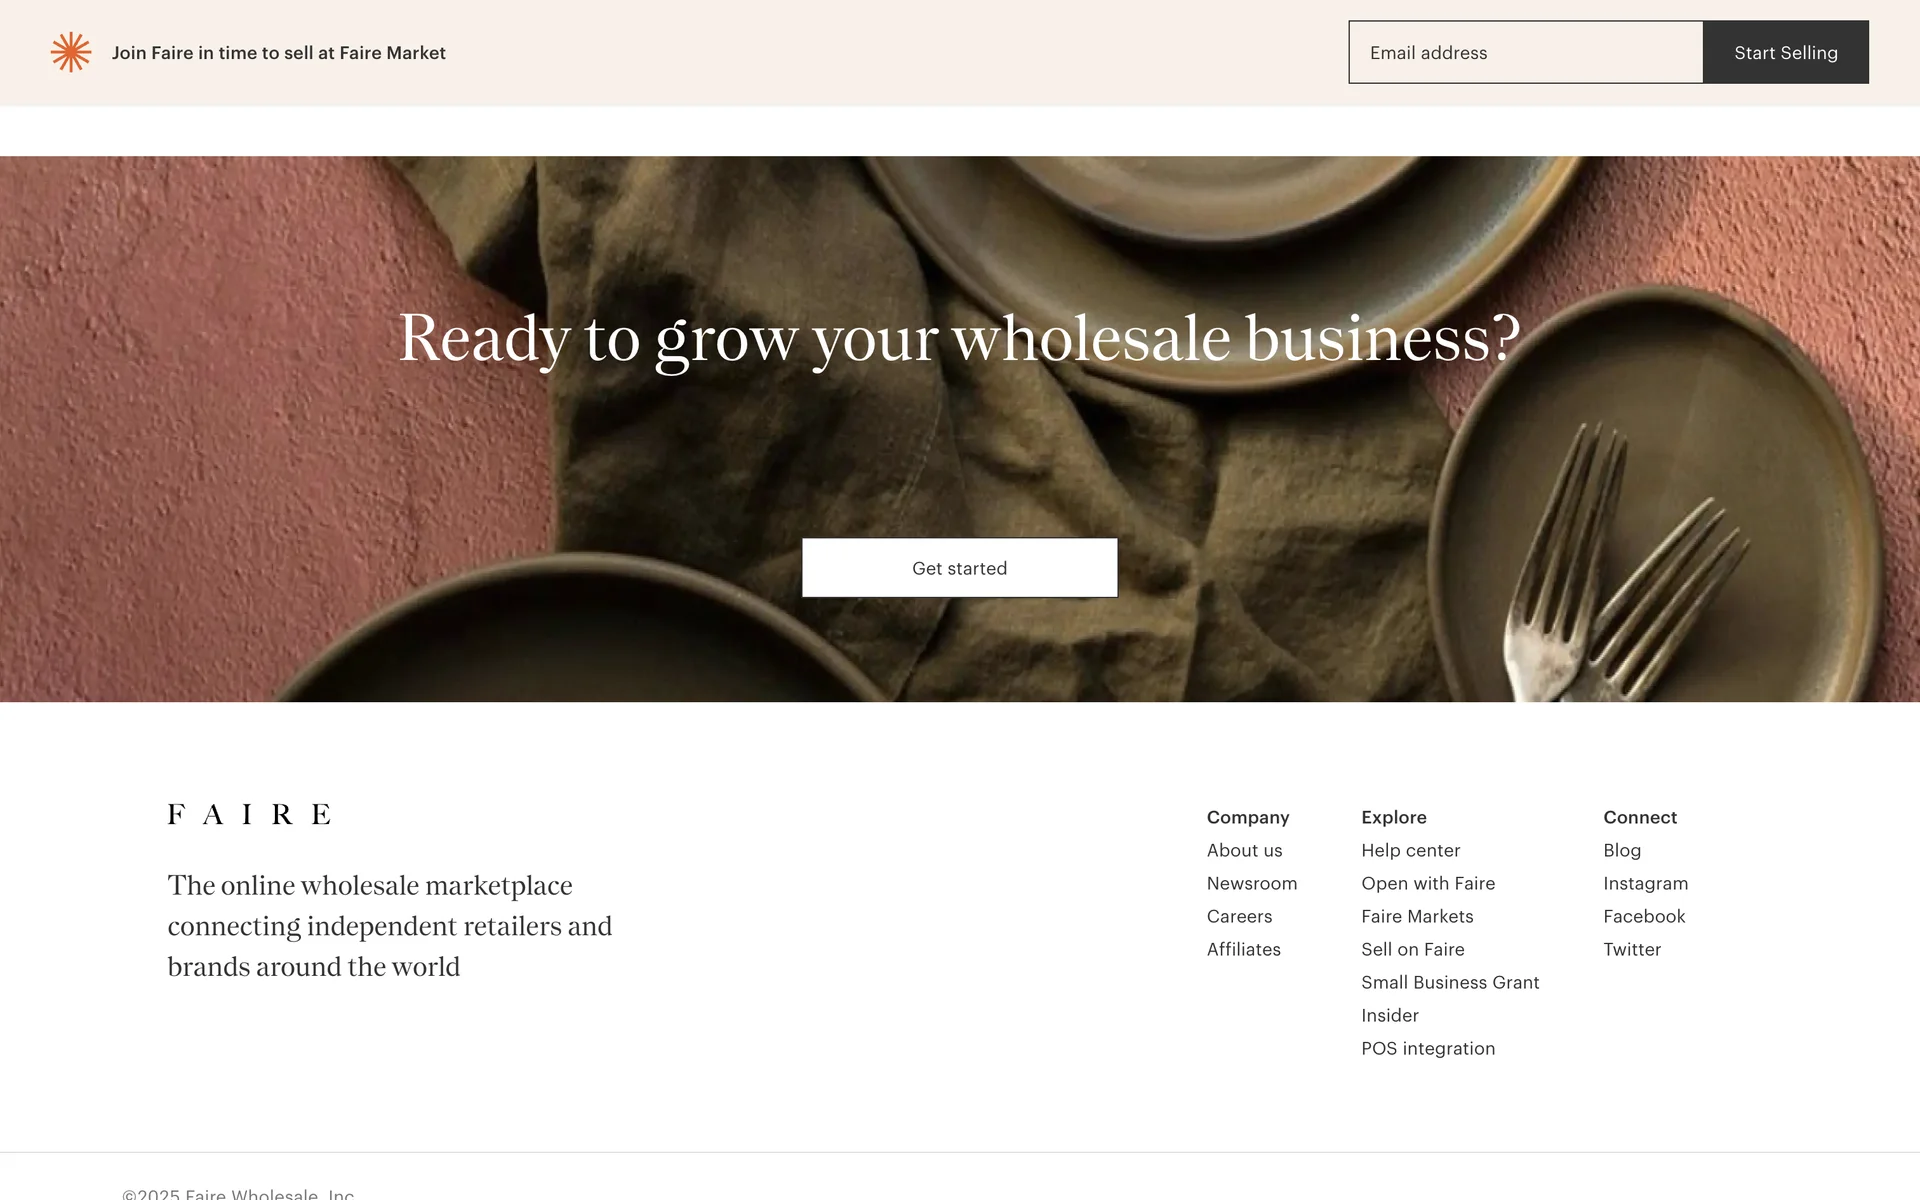Open Small Business Grant link
1920x1200 pixels.
point(1450,982)
